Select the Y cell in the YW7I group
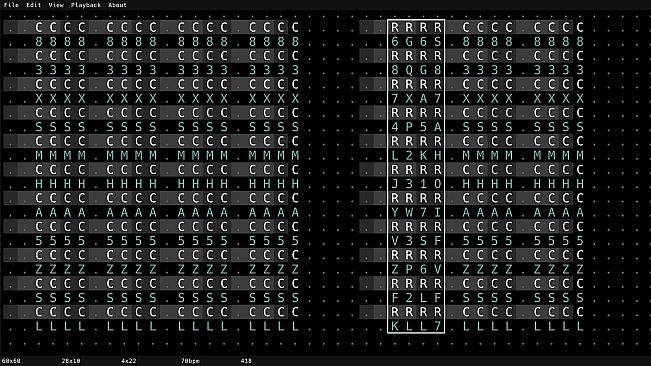This screenshot has height=366, width=651. click(x=395, y=212)
